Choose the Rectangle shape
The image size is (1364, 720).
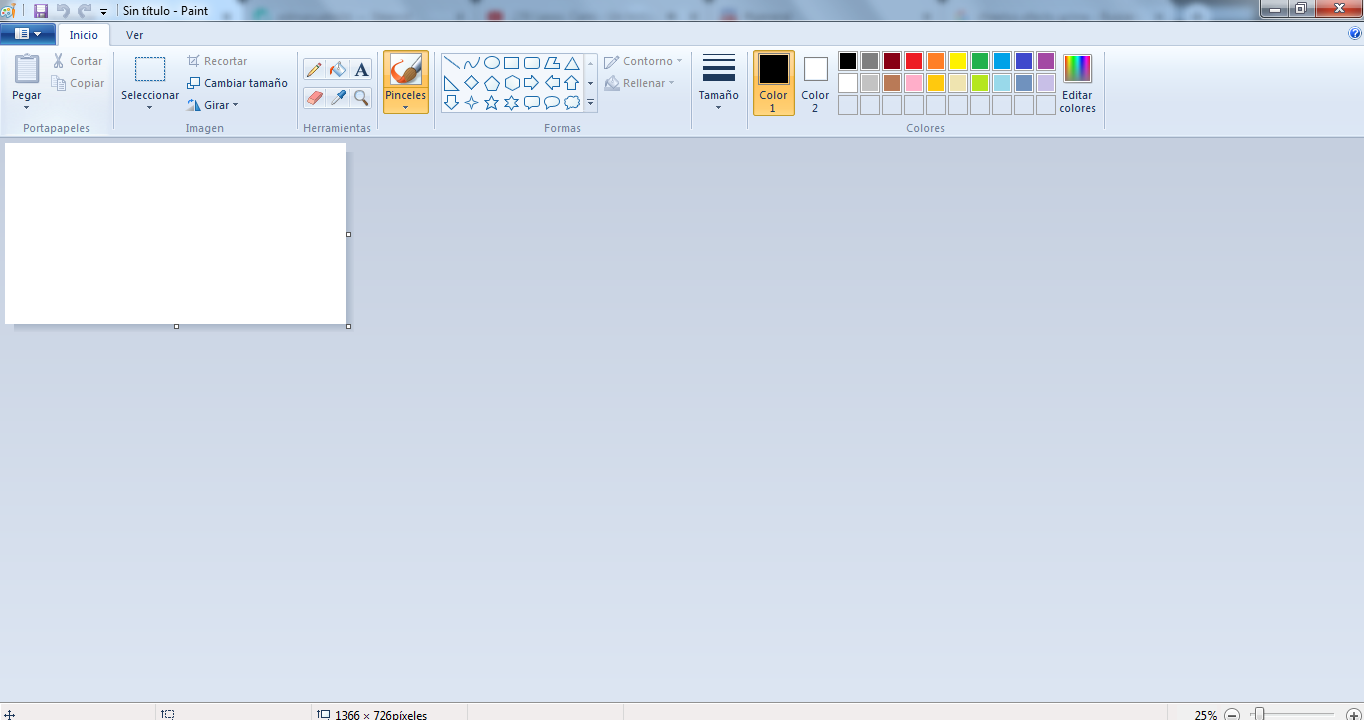coord(512,63)
